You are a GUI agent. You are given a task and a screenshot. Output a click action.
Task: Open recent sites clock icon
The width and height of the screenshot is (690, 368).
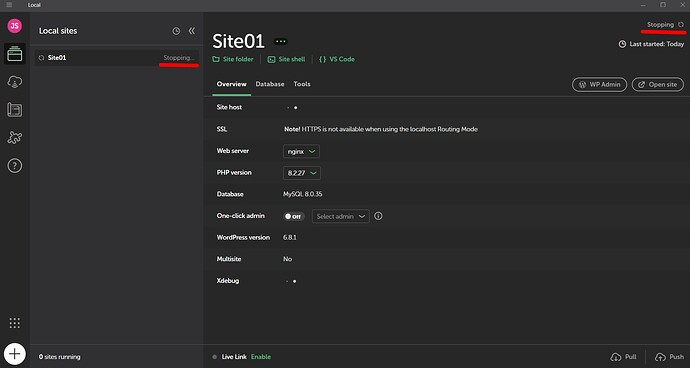coord(176,31)
